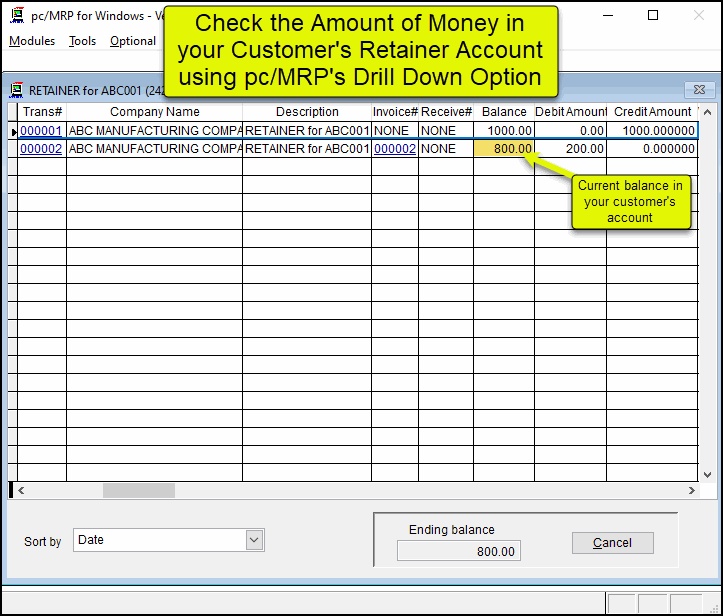
Task: Select the 0.000000 credit amount cell
Action: (652, 148)
